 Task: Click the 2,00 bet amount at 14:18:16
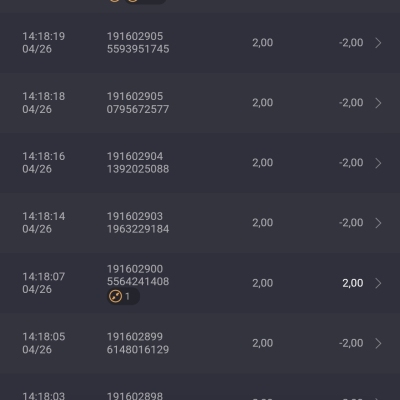click(263, 163)
